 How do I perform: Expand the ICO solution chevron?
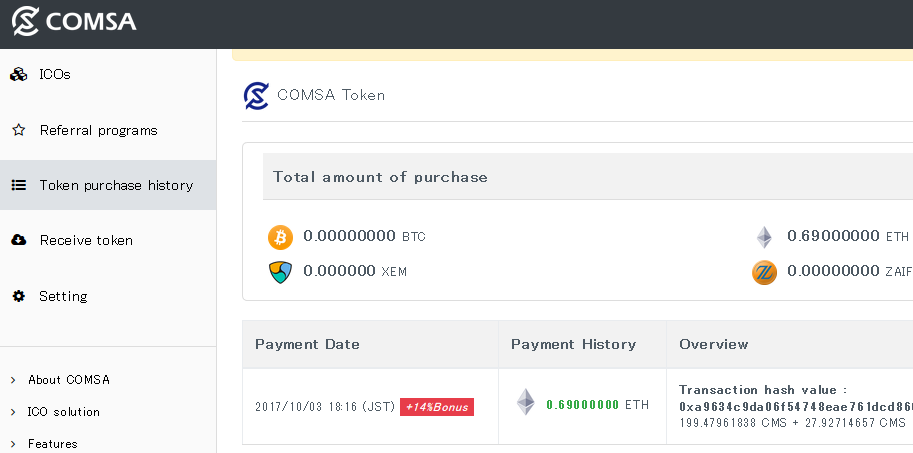coord(13,412)
